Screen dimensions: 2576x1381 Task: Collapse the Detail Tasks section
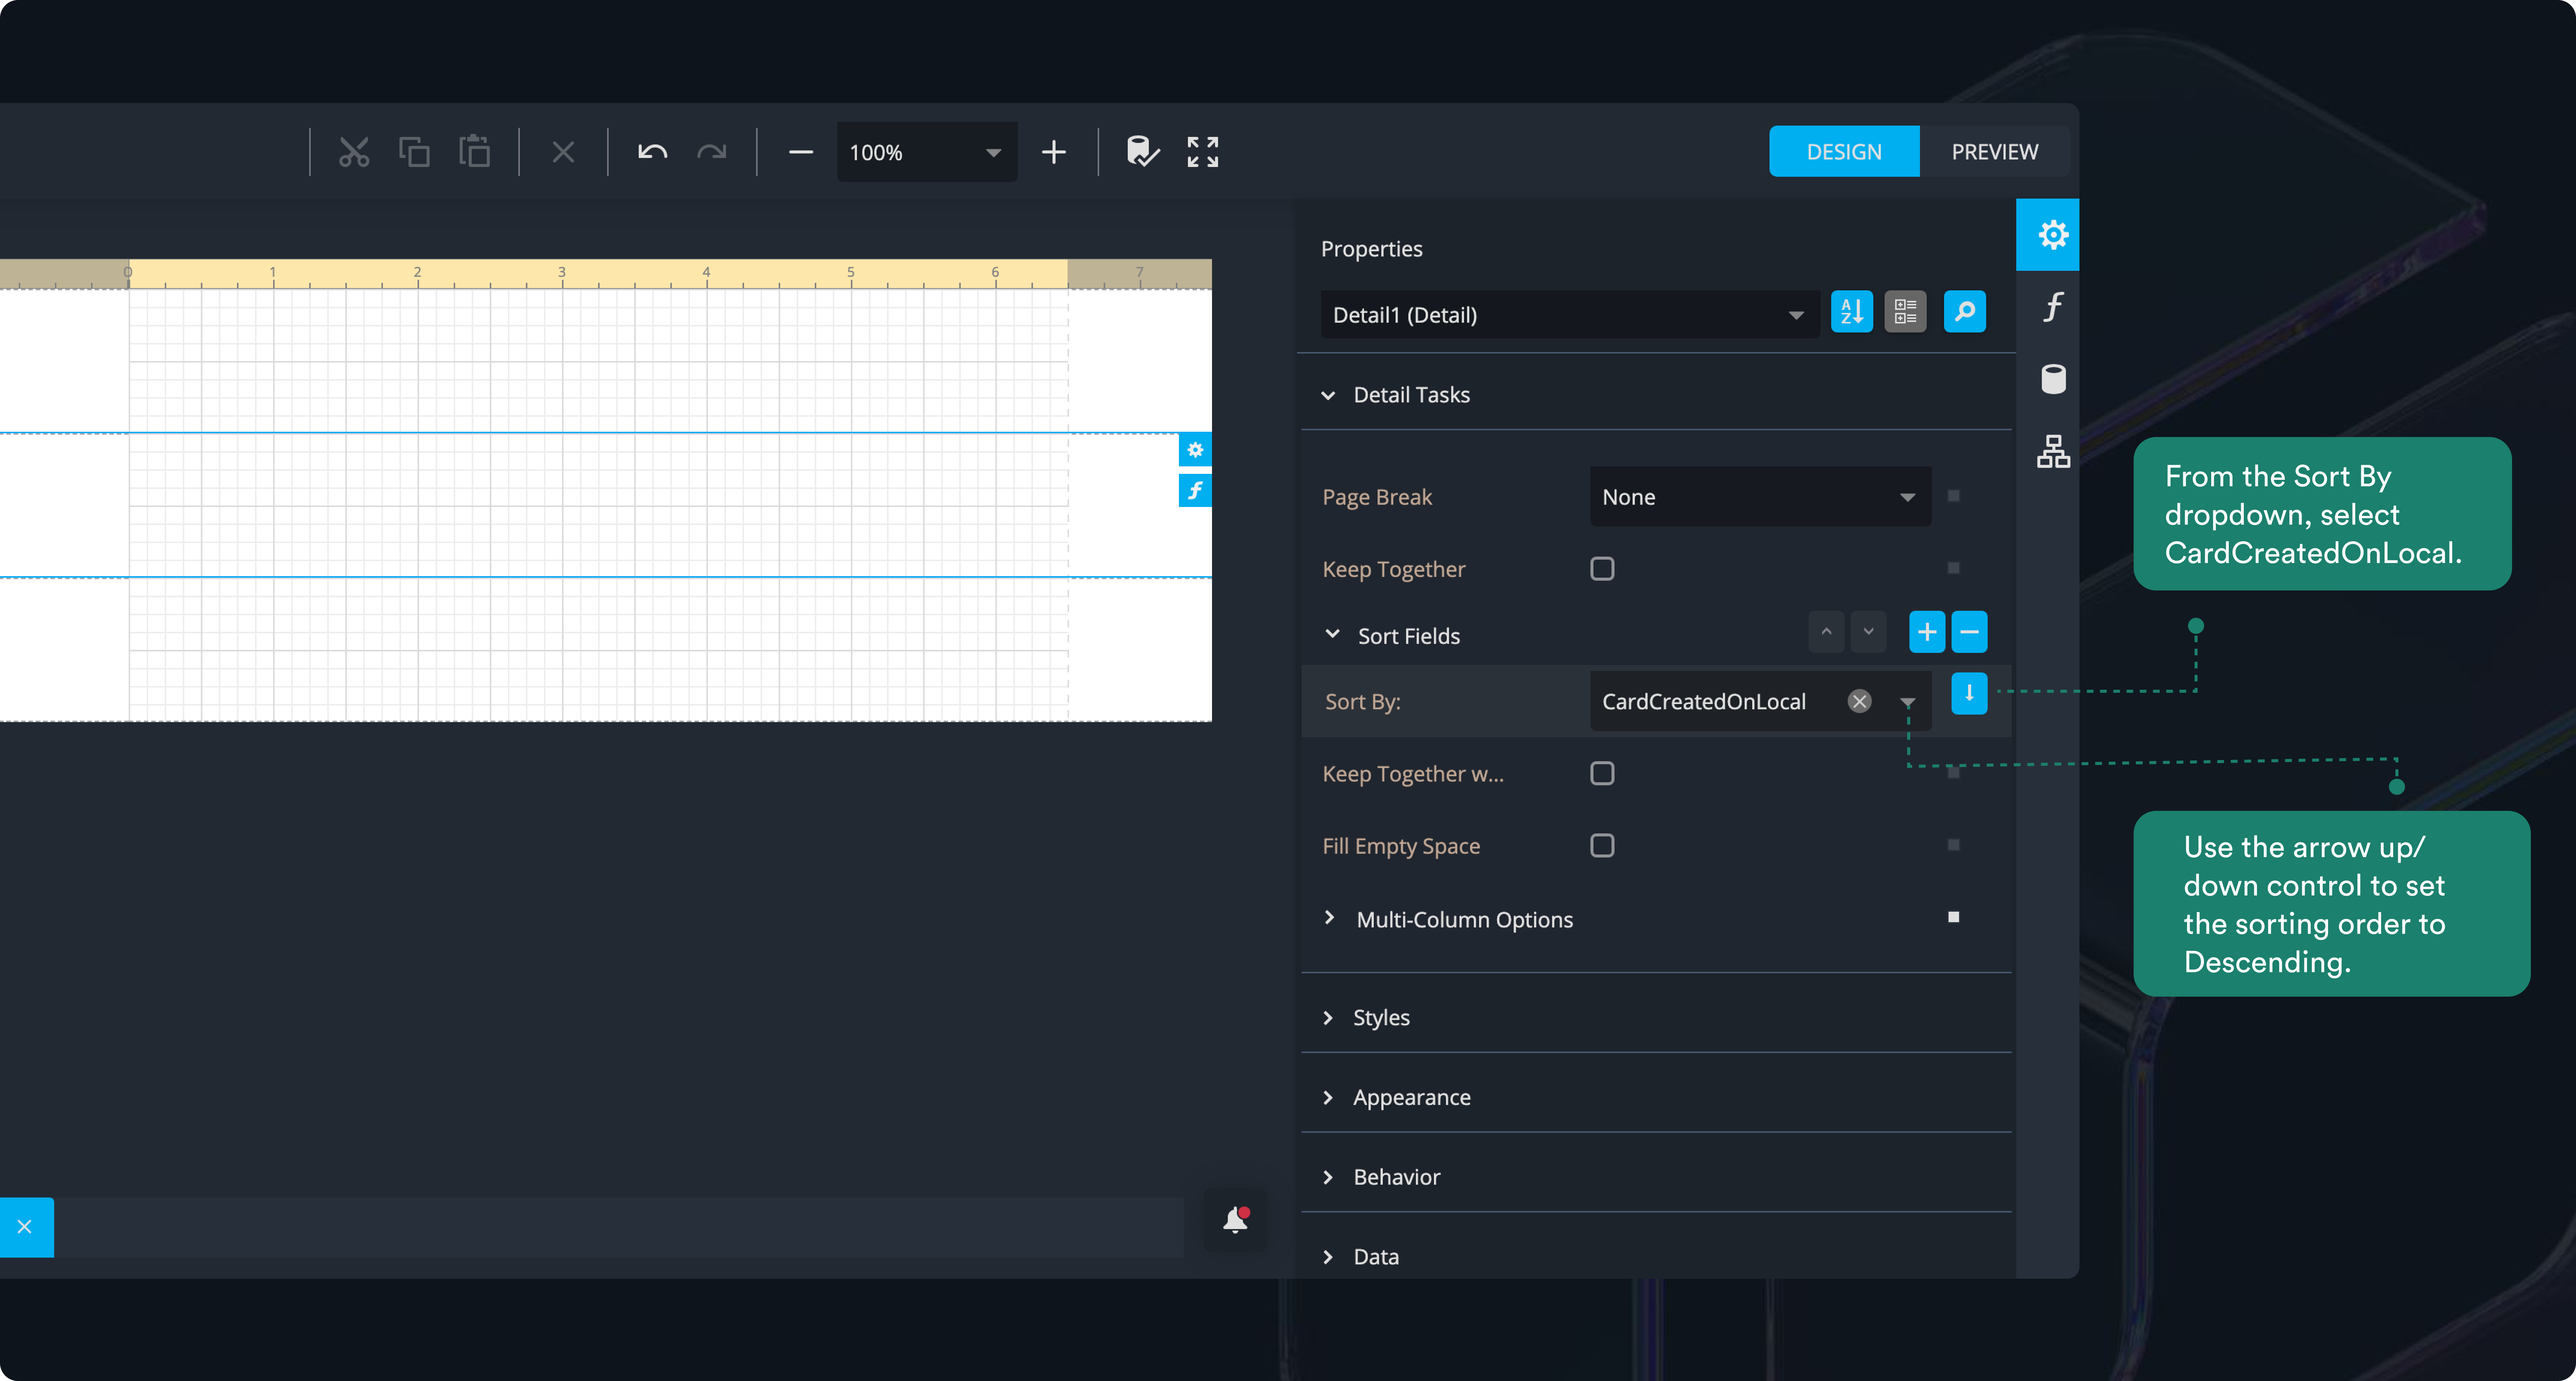coord(1328,396)
